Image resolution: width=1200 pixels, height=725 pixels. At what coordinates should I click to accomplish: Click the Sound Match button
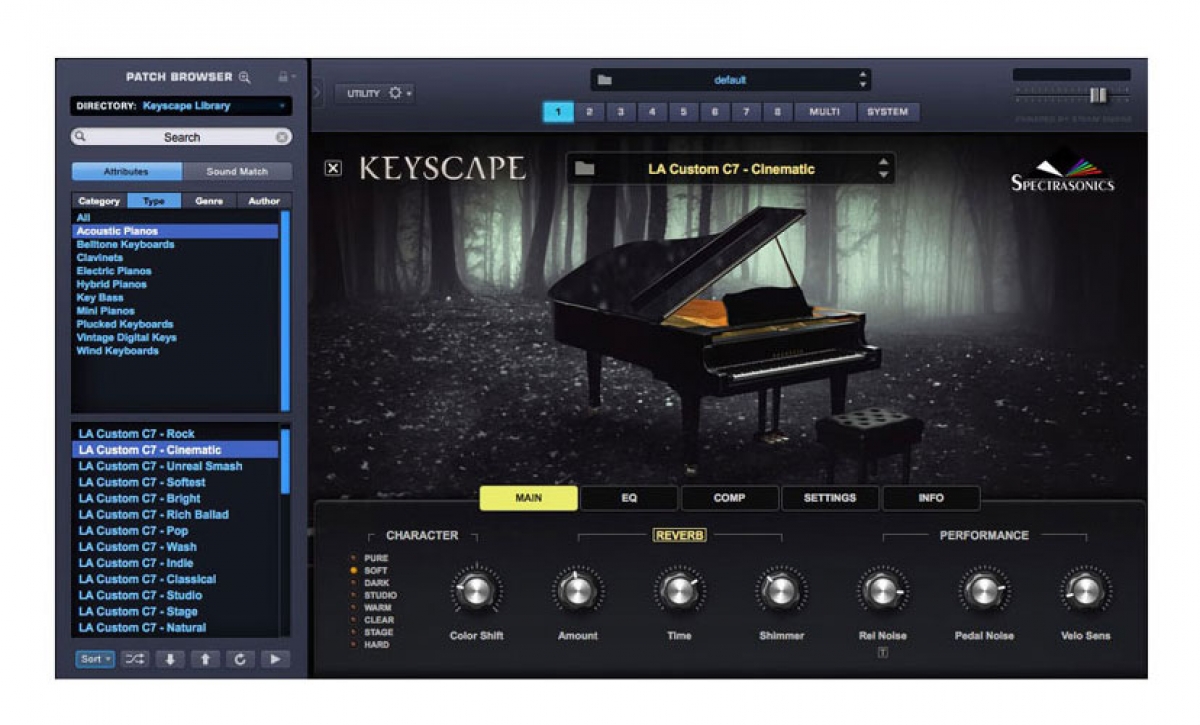[x=237, y=172]
